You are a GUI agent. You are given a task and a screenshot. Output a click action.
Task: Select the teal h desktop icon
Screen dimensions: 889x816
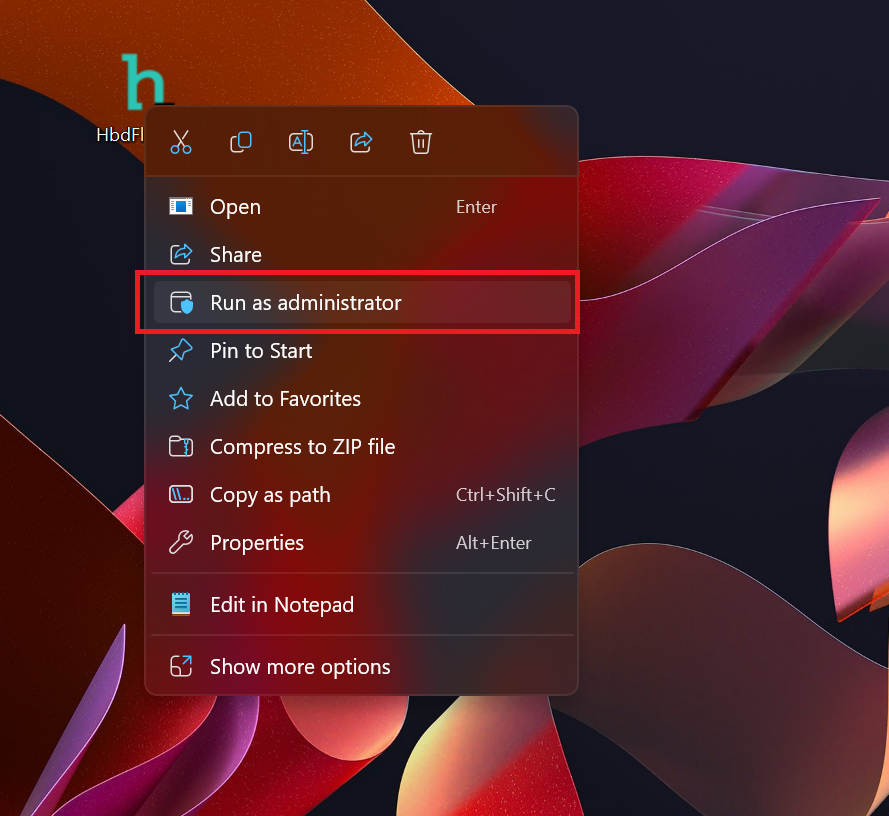(143, 82)
